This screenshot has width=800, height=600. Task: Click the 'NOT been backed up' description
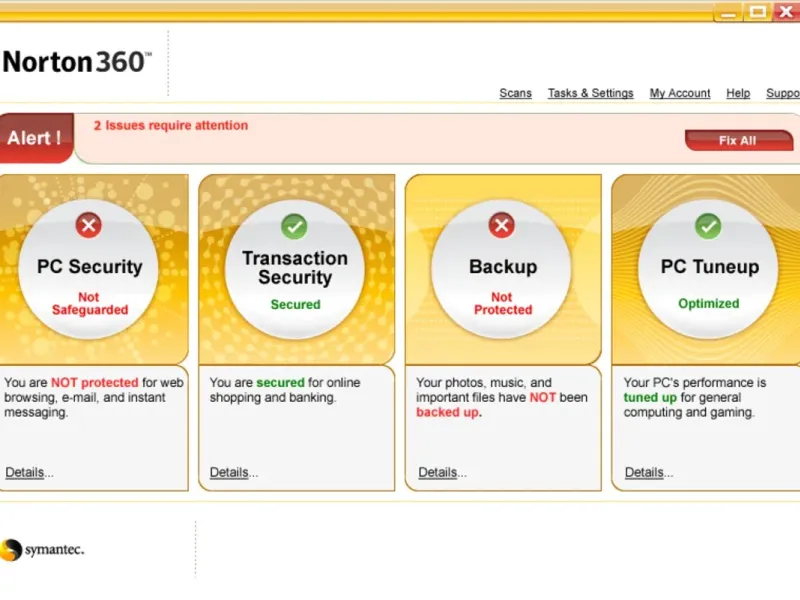click(x=502, y=397)
